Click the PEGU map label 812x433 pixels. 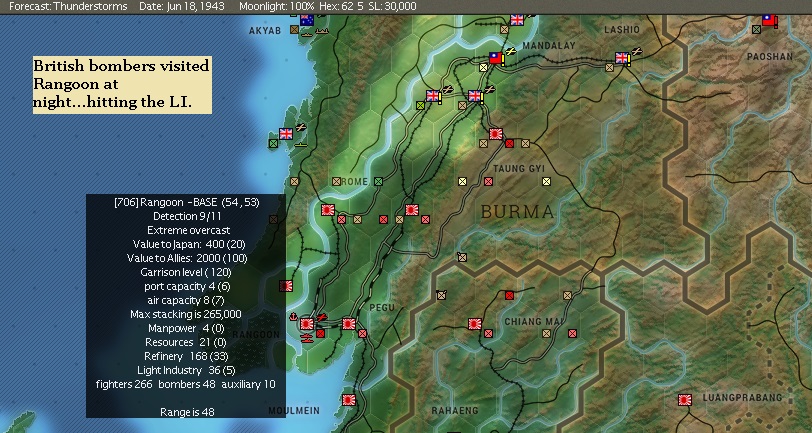pos(382,308)
